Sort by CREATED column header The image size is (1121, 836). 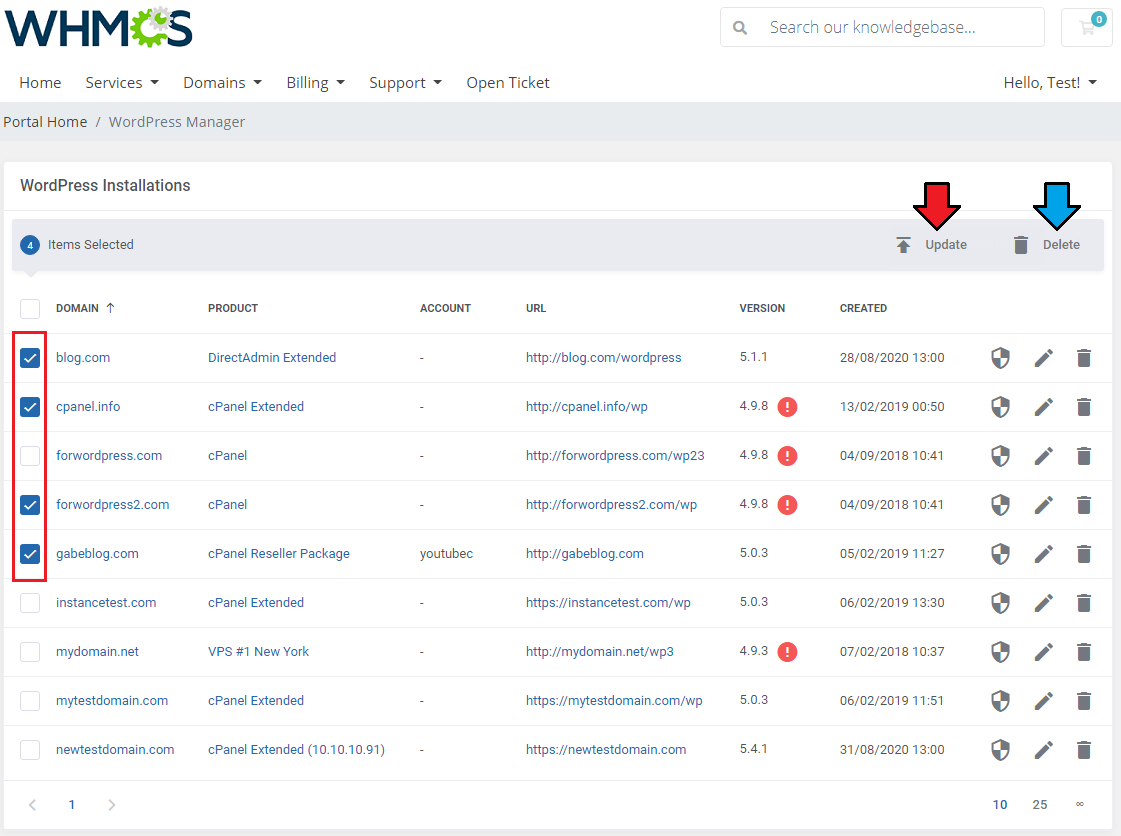pyautogui.click(x=863, y=308)
